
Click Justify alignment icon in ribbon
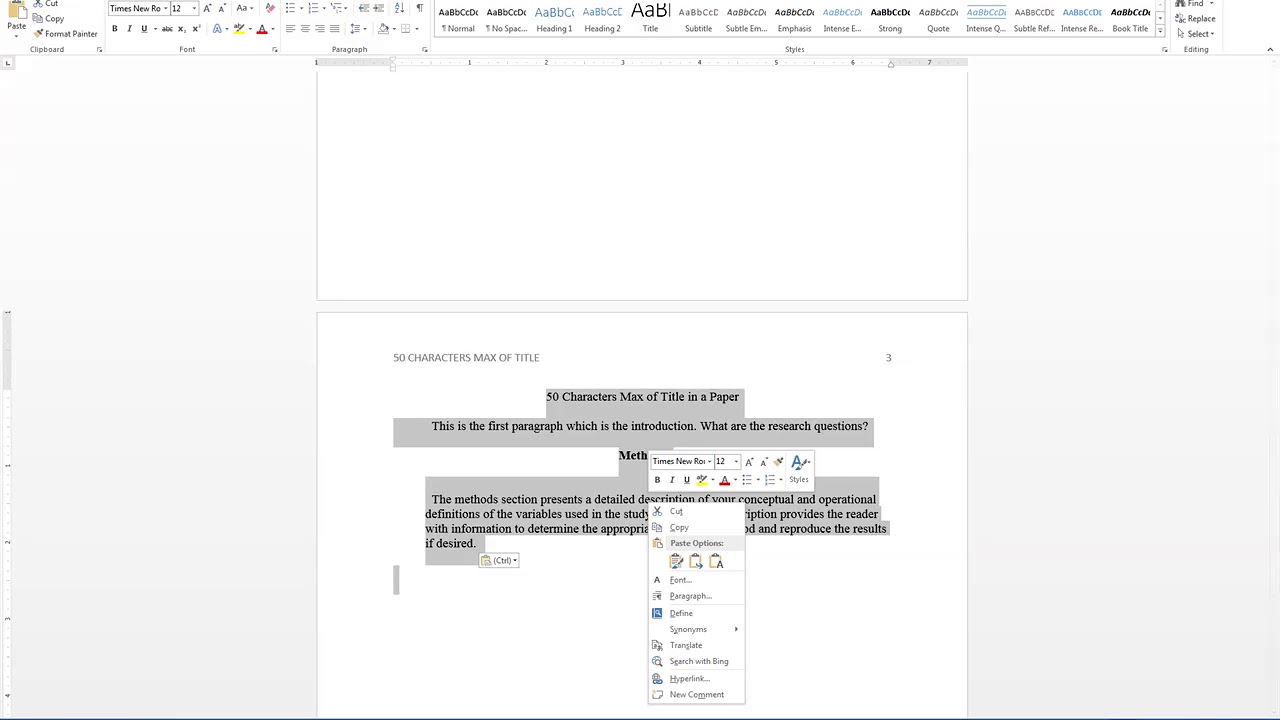pos(334,29)
